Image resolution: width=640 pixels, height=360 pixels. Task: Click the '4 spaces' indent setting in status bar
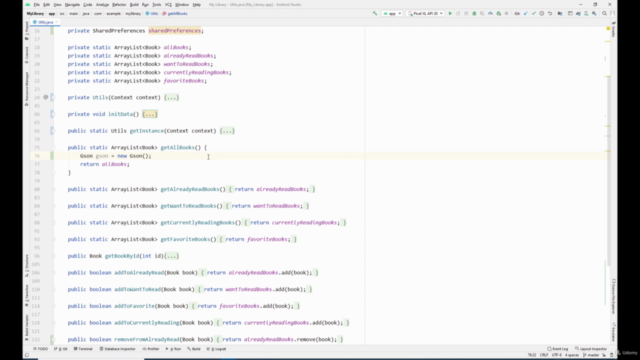pyautogui.click(x=572, y=355)
